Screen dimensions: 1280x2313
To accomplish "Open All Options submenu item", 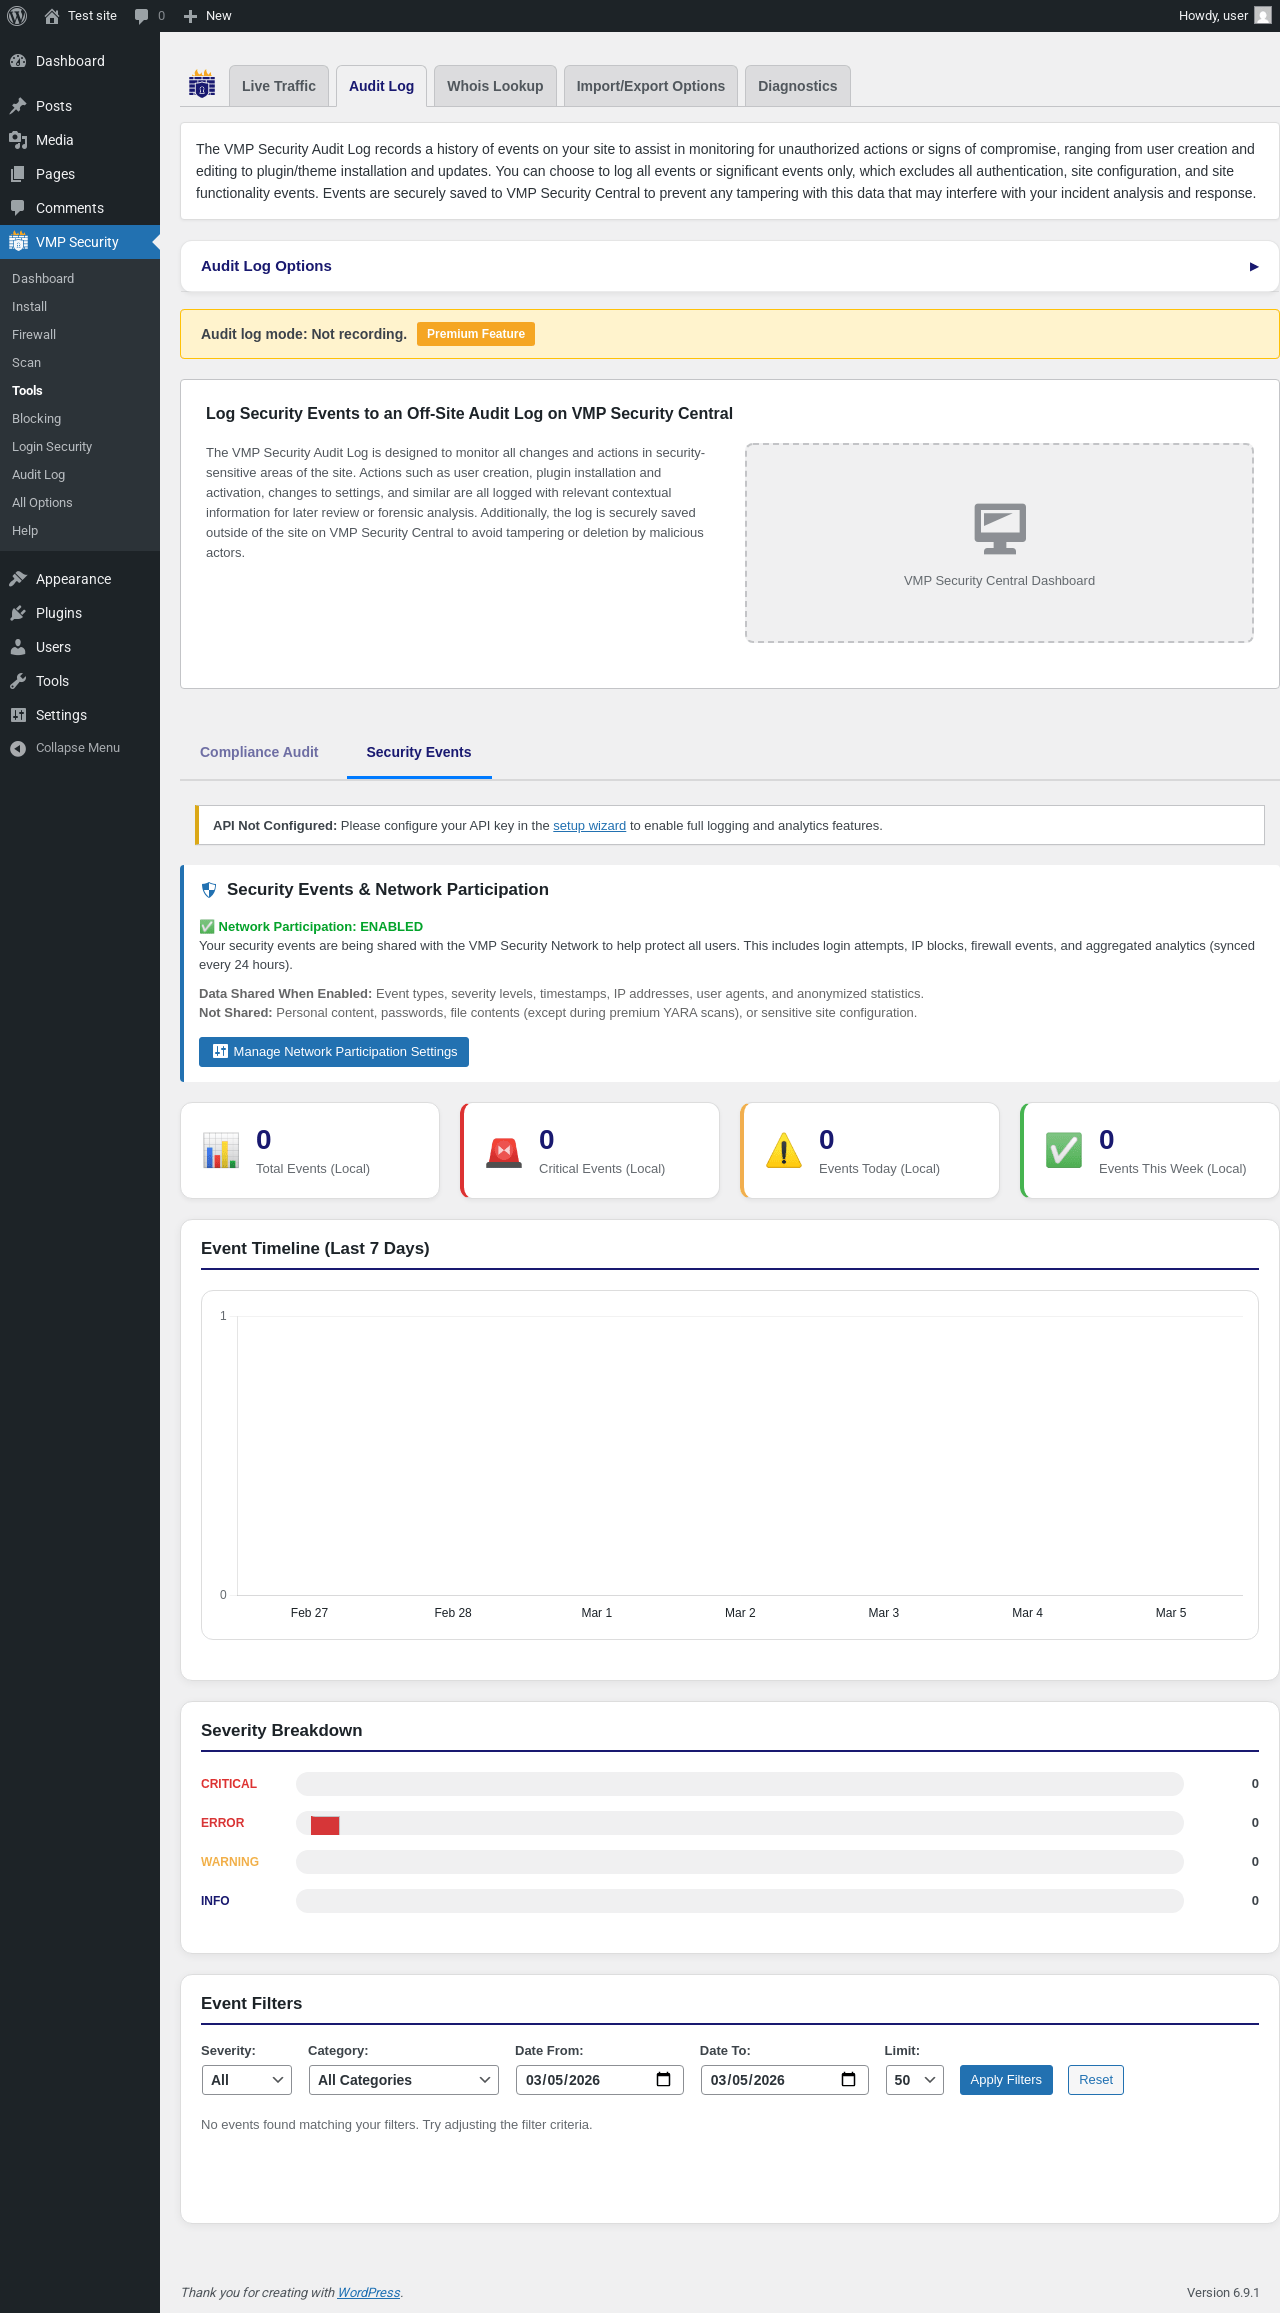I will click(42, 503).
